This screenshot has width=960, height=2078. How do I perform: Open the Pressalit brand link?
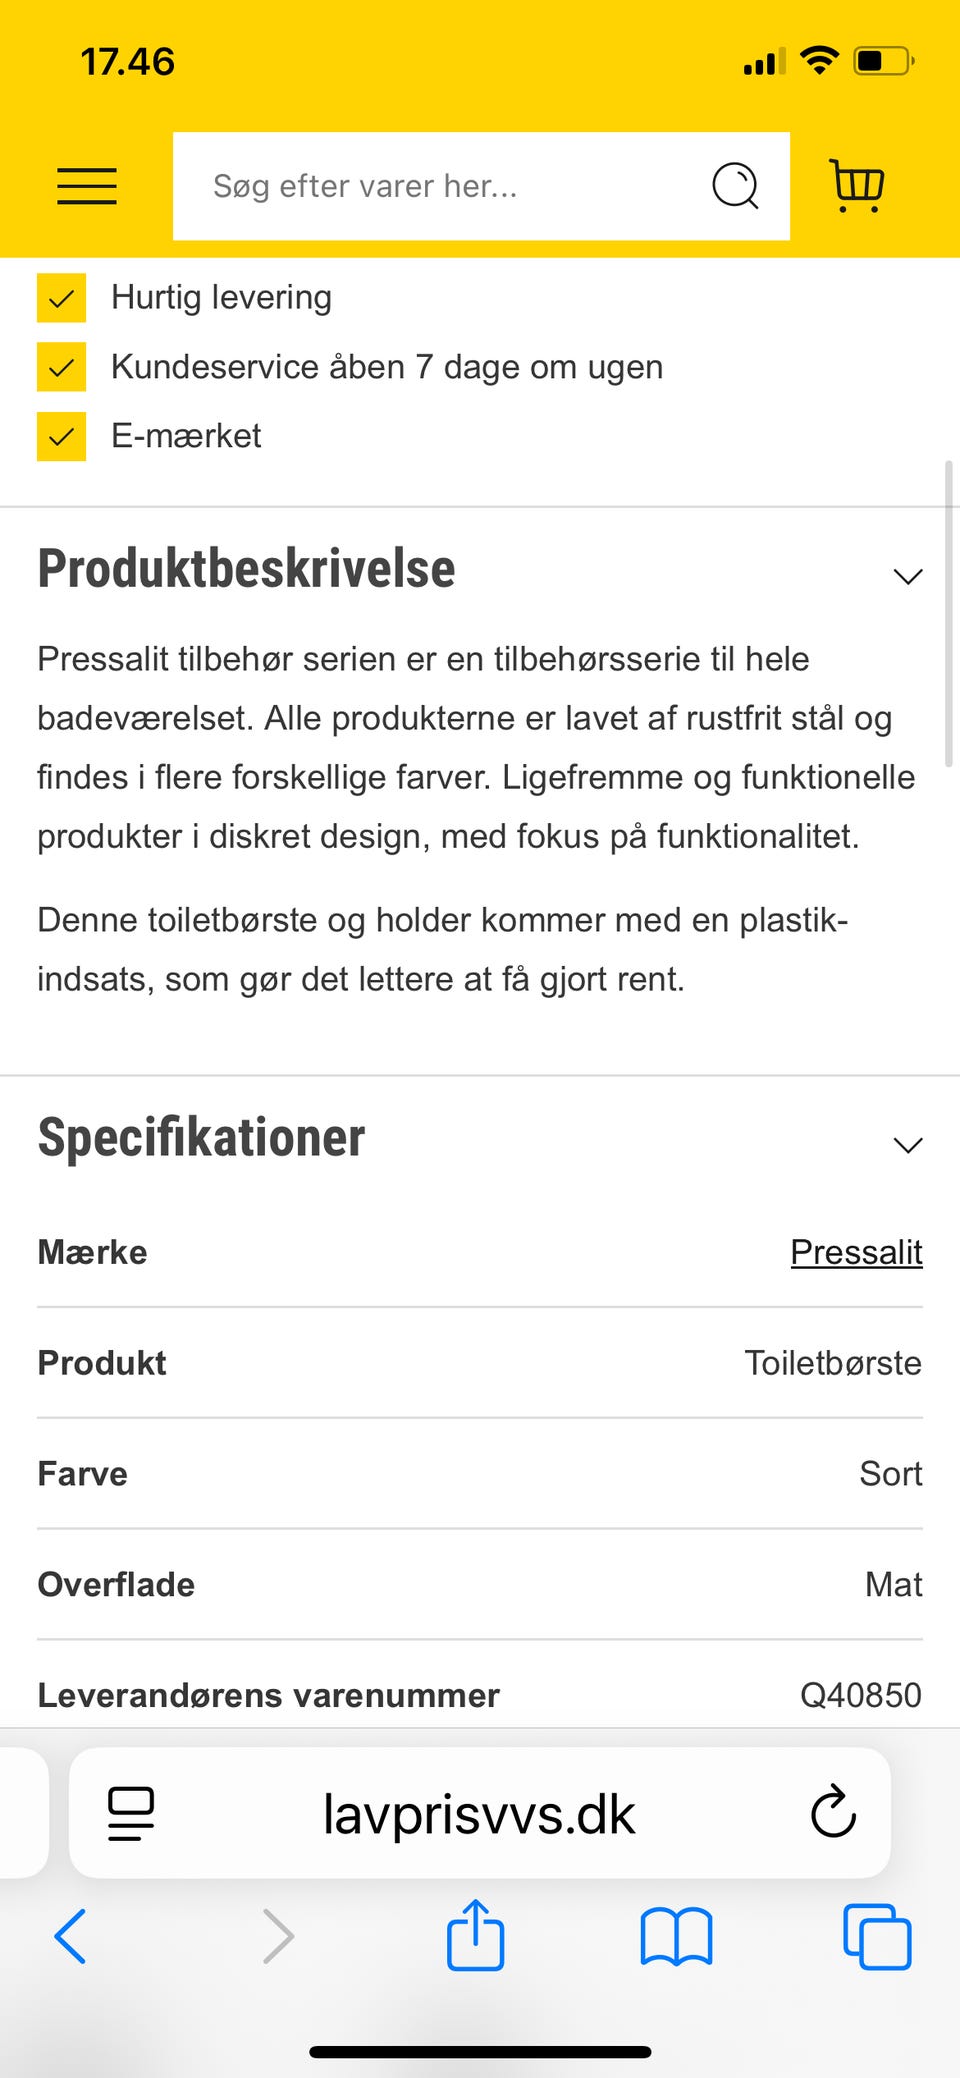(x=856, y=1252)
